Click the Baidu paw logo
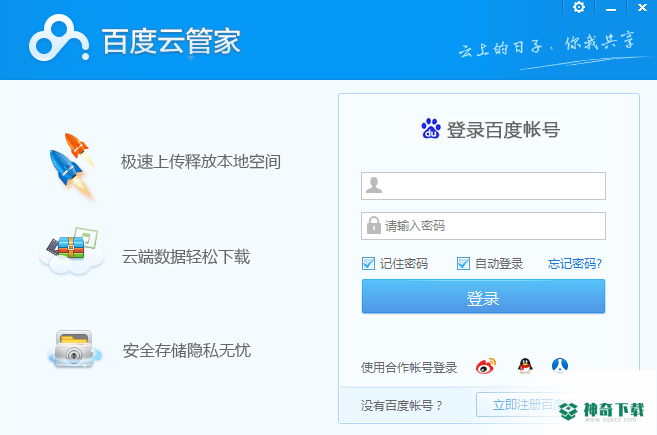The width and height of the screenshot is (657, 435). (x=431, y=128)
